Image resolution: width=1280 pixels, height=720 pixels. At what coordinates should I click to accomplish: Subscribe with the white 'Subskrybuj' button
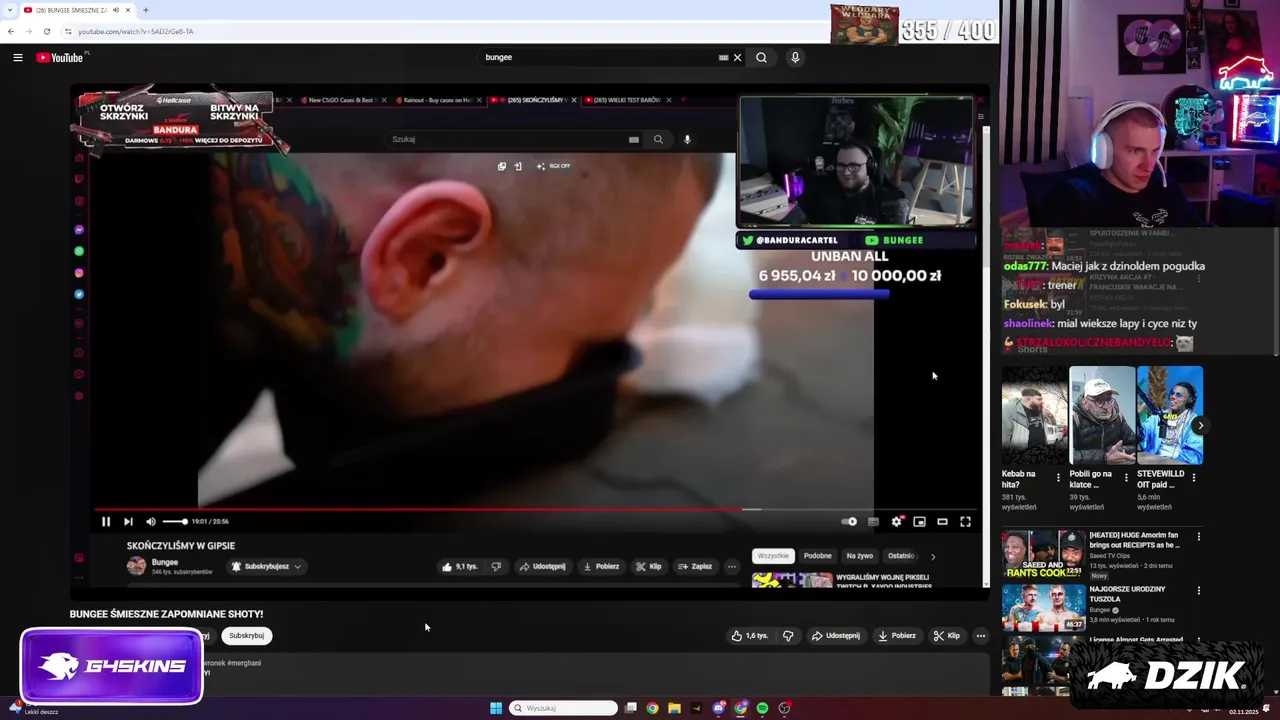pyautogui.click(x=246, y=636)
